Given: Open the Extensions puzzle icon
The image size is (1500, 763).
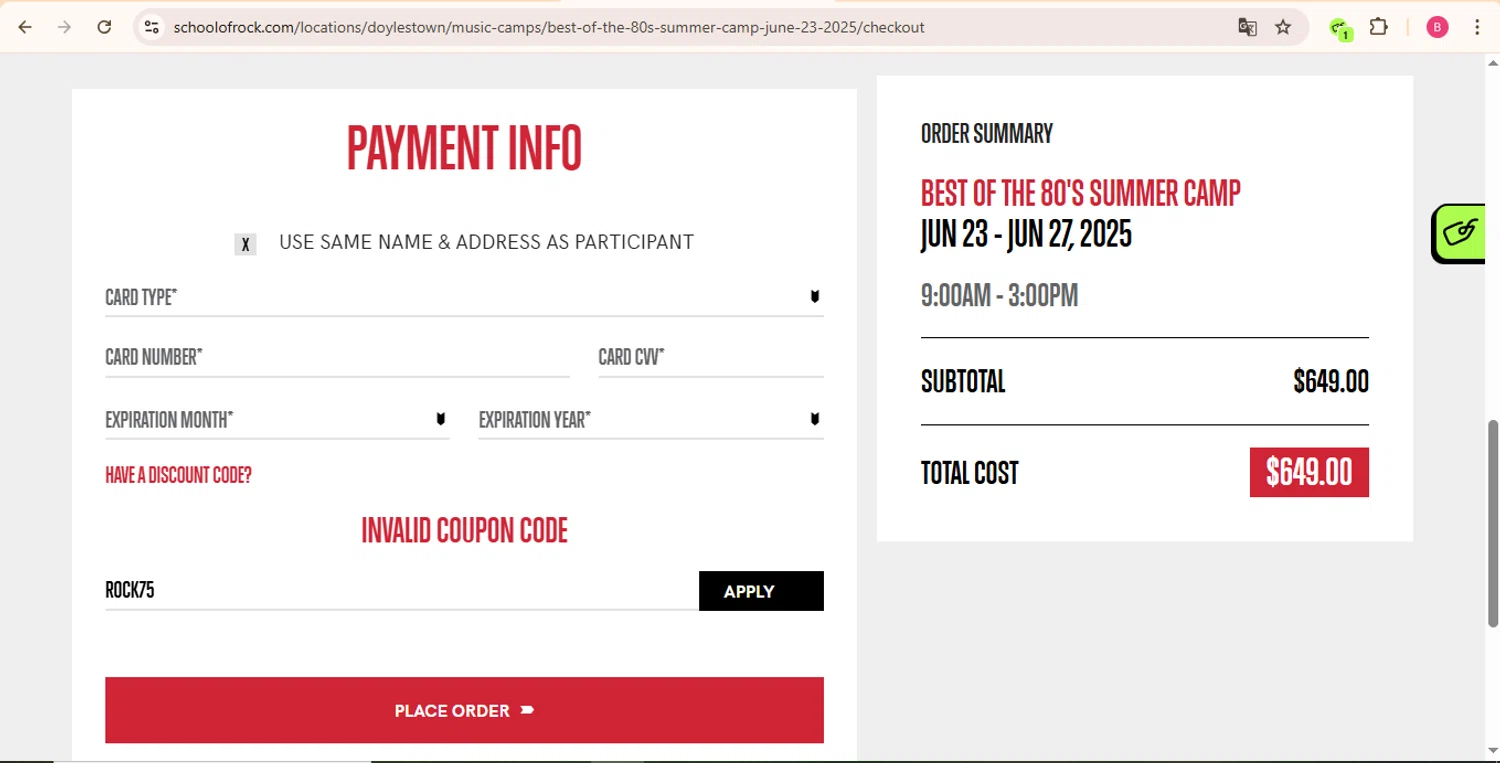Looking at the screenshot, I should pos(1379,27).
